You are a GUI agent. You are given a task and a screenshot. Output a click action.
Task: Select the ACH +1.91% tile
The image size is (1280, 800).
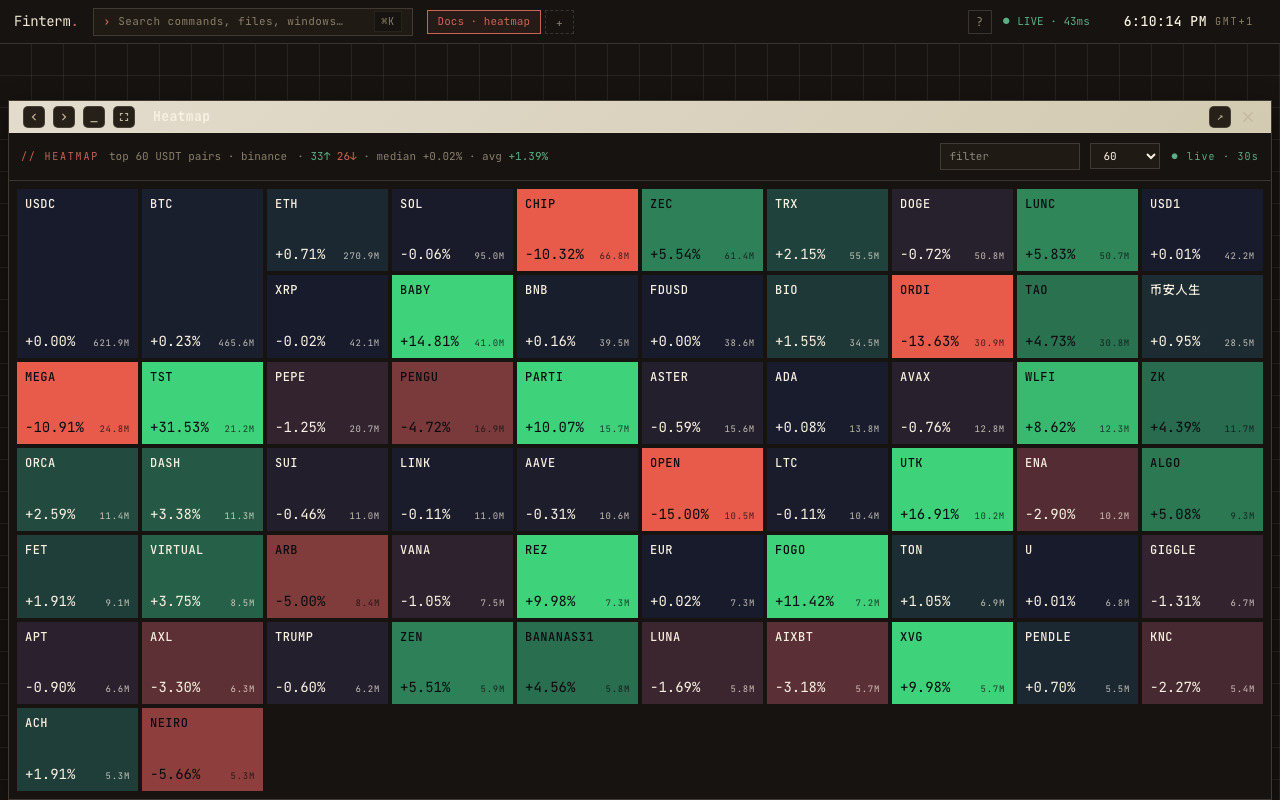click(x=77, y=749)
